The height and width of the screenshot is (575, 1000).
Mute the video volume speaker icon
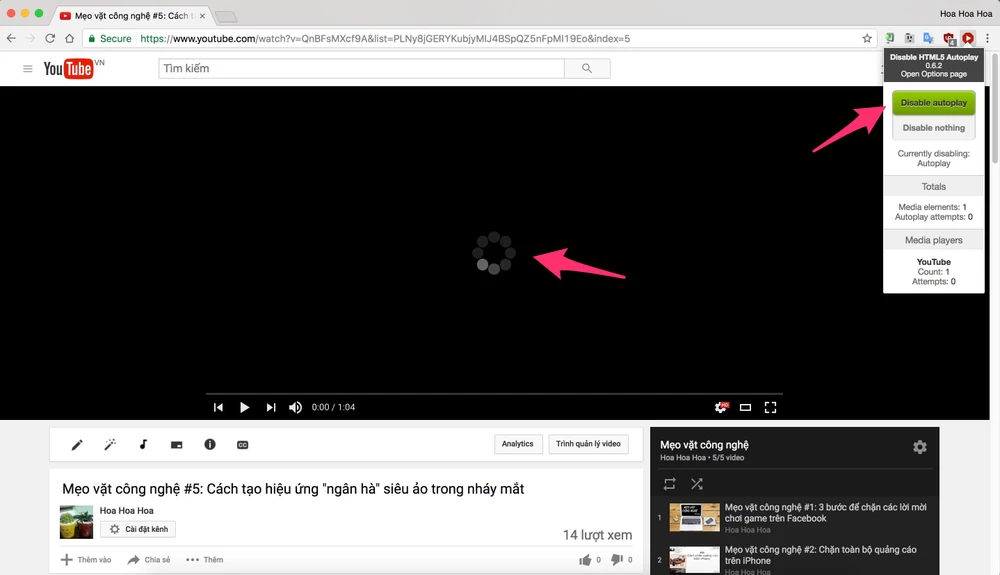[296, 407]
